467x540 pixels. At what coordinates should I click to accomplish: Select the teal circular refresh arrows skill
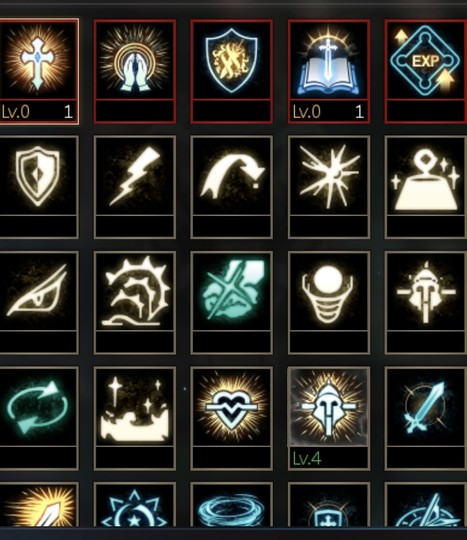pyautogui.click(x=37, y=407)
